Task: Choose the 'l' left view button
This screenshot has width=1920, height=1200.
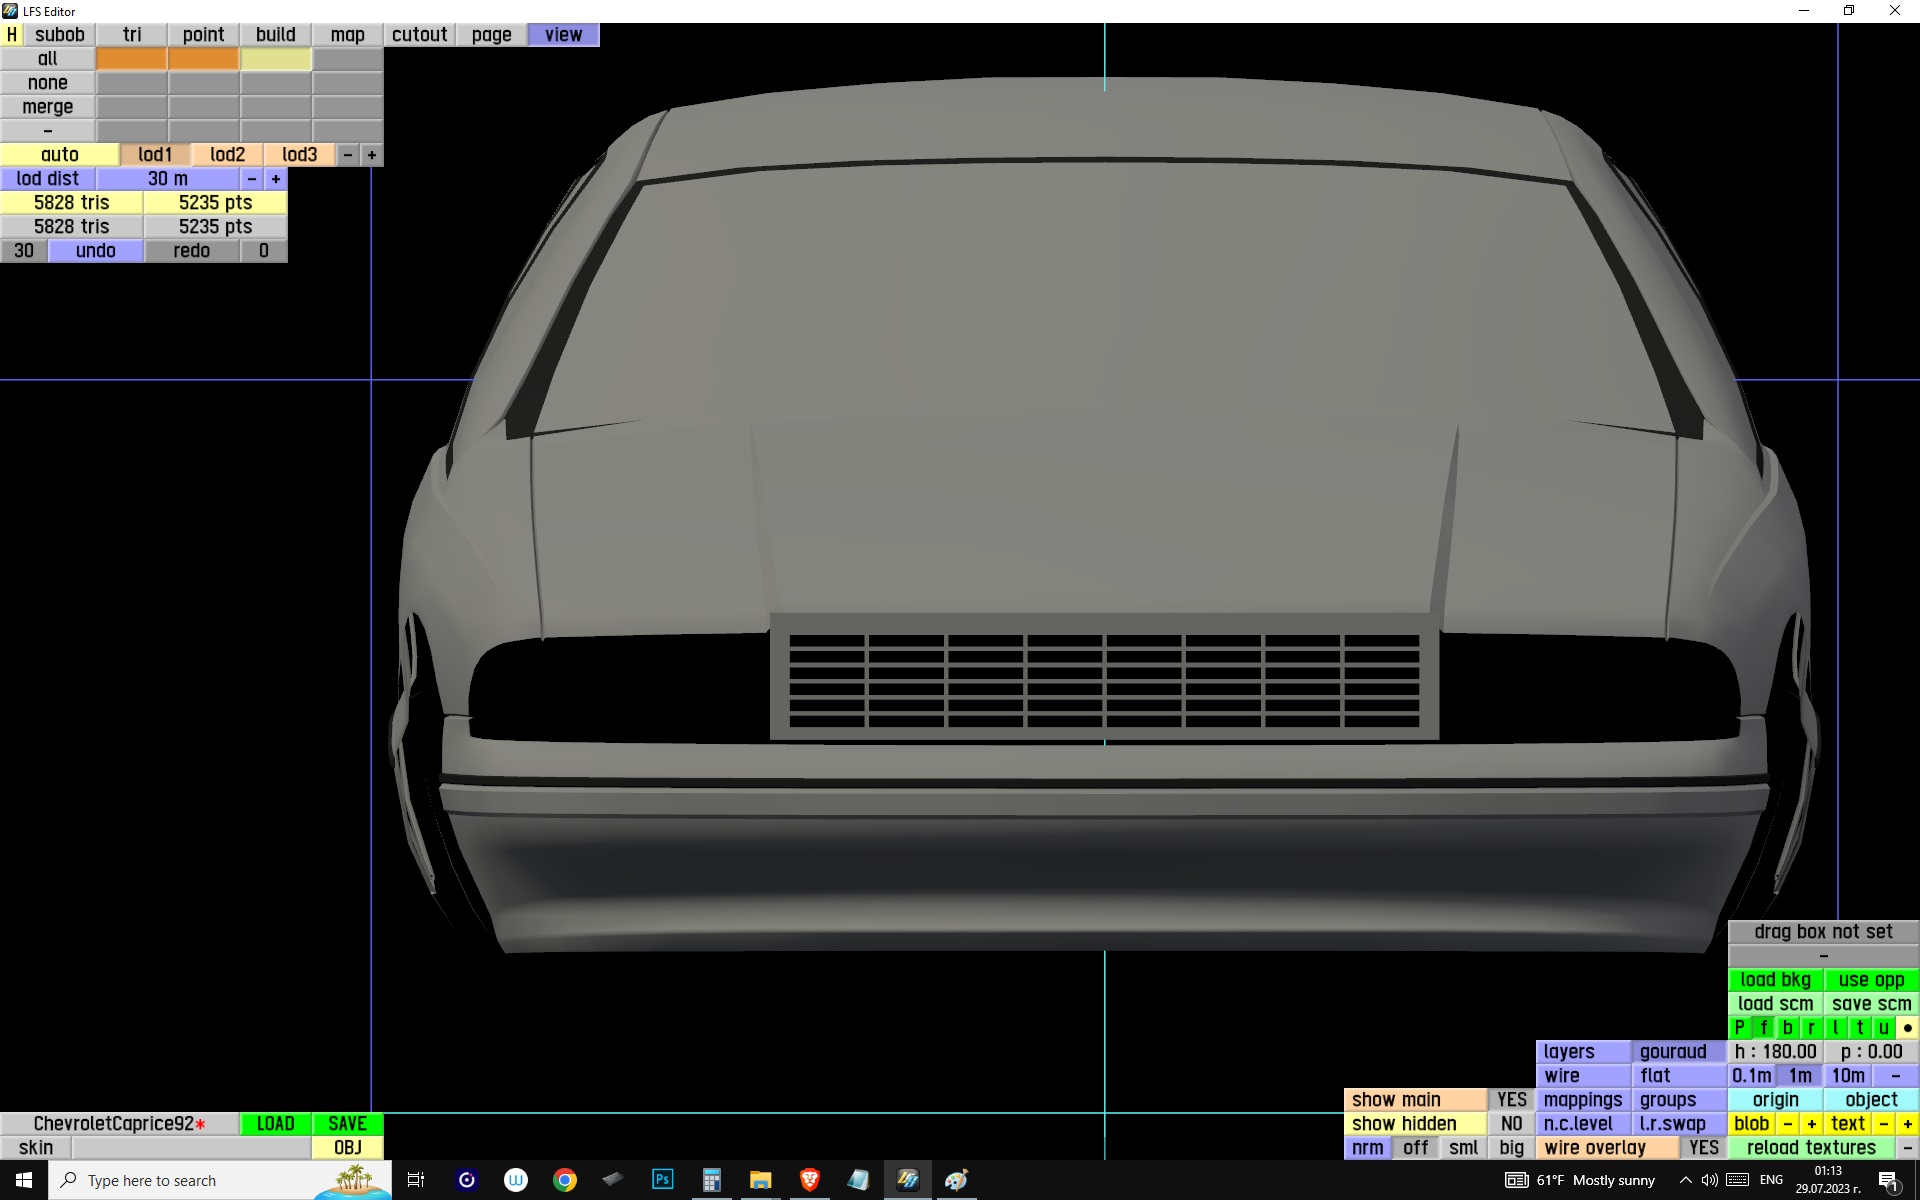Action: point(1835,1028)
